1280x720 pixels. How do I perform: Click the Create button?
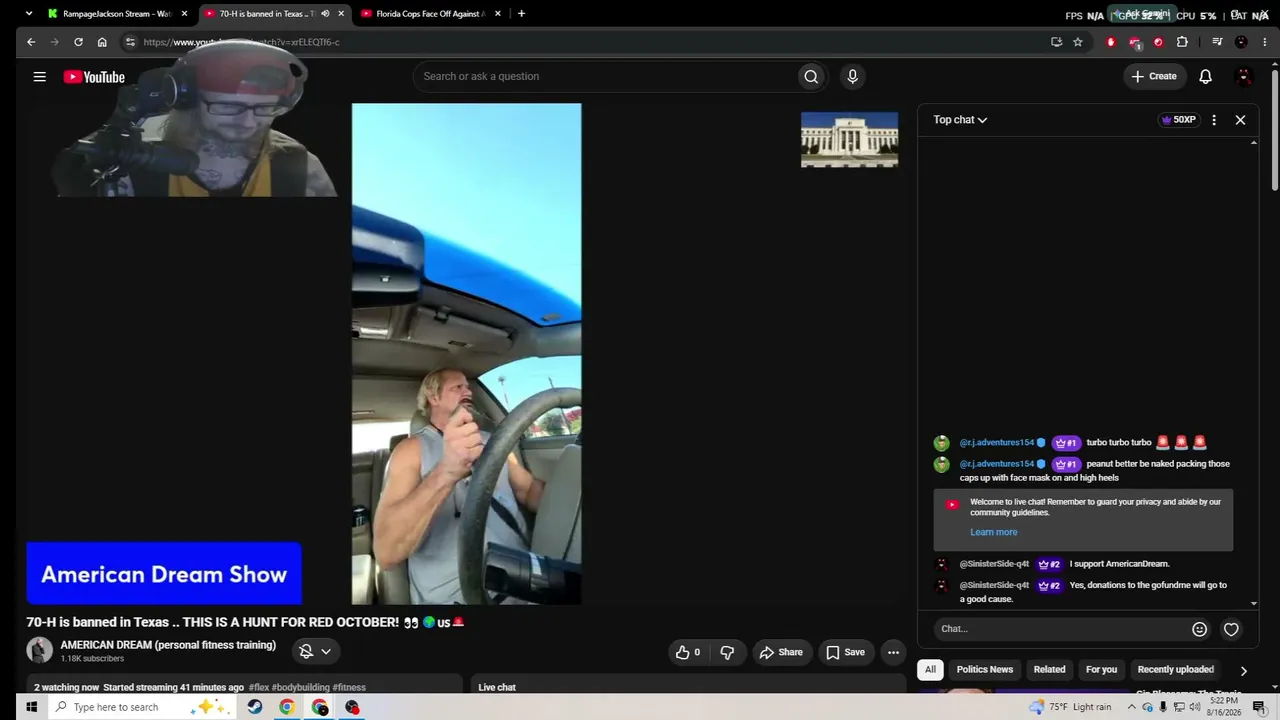1154,77
